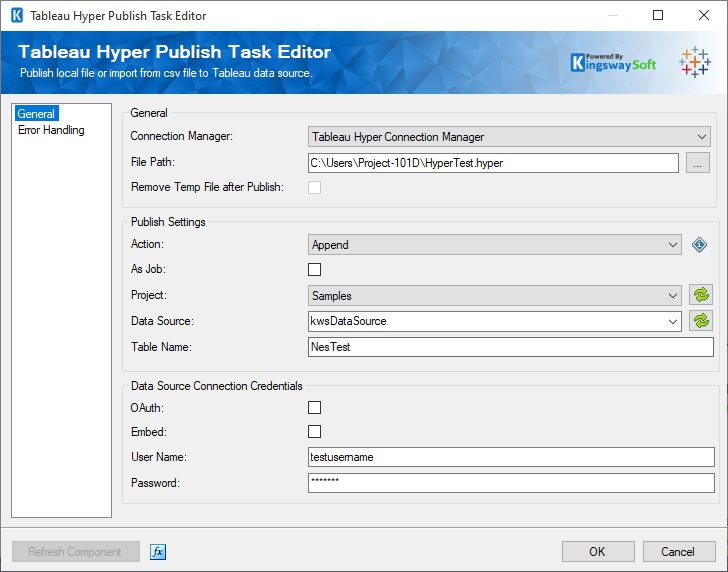Maximize the task editor window
The width and height of the screenshot is (728, 572).
click(x=658, y=15)
